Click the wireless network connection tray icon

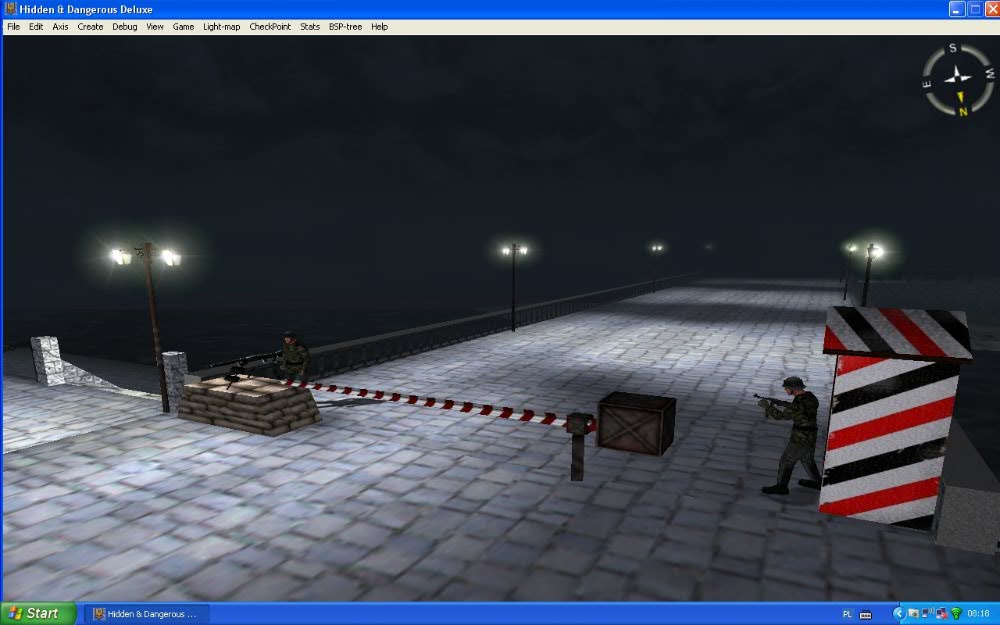tap(927, 613)
